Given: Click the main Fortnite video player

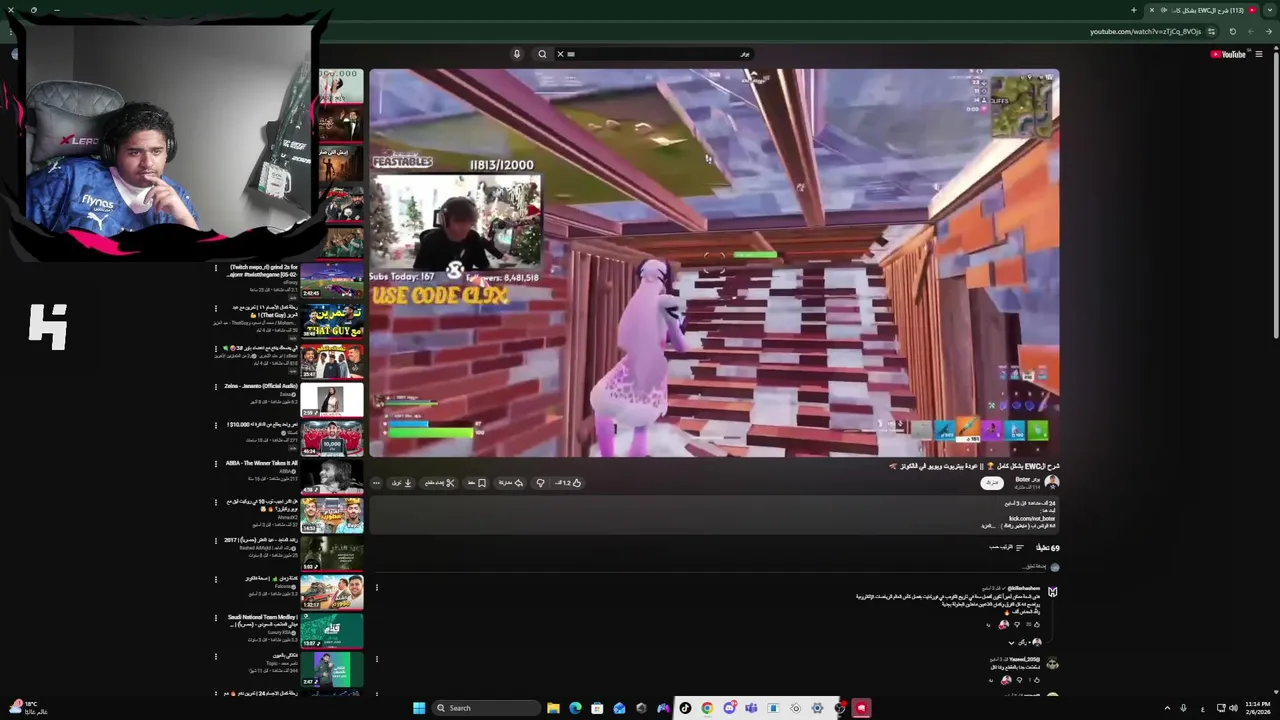Looking at the screenshot, I should tap(714, 263).
